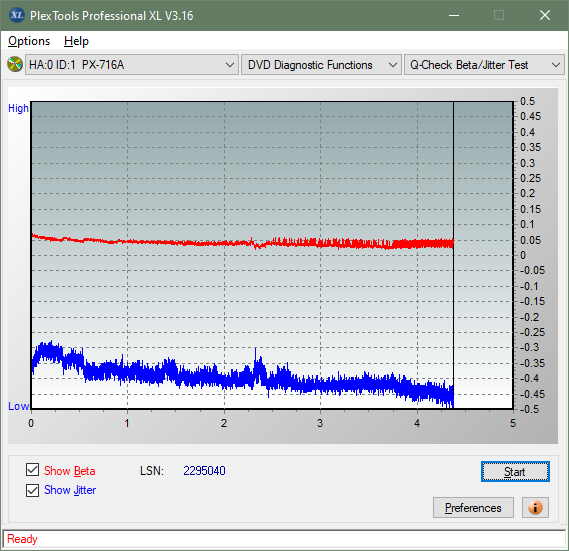The image size is (569, 551).
Task: Close the PlexTools Professional window
Action: (x=545, y=16)
